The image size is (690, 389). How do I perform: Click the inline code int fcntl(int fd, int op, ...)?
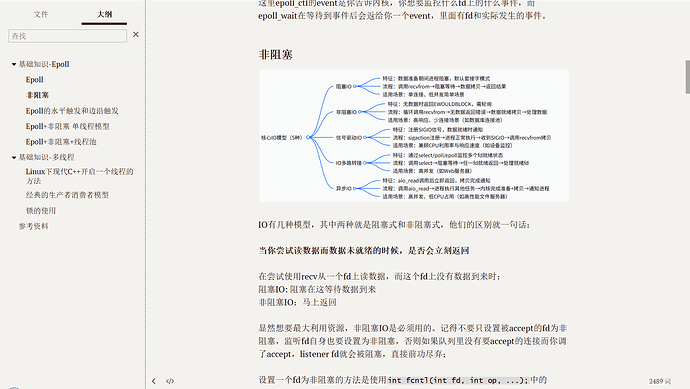coord(458,380)
